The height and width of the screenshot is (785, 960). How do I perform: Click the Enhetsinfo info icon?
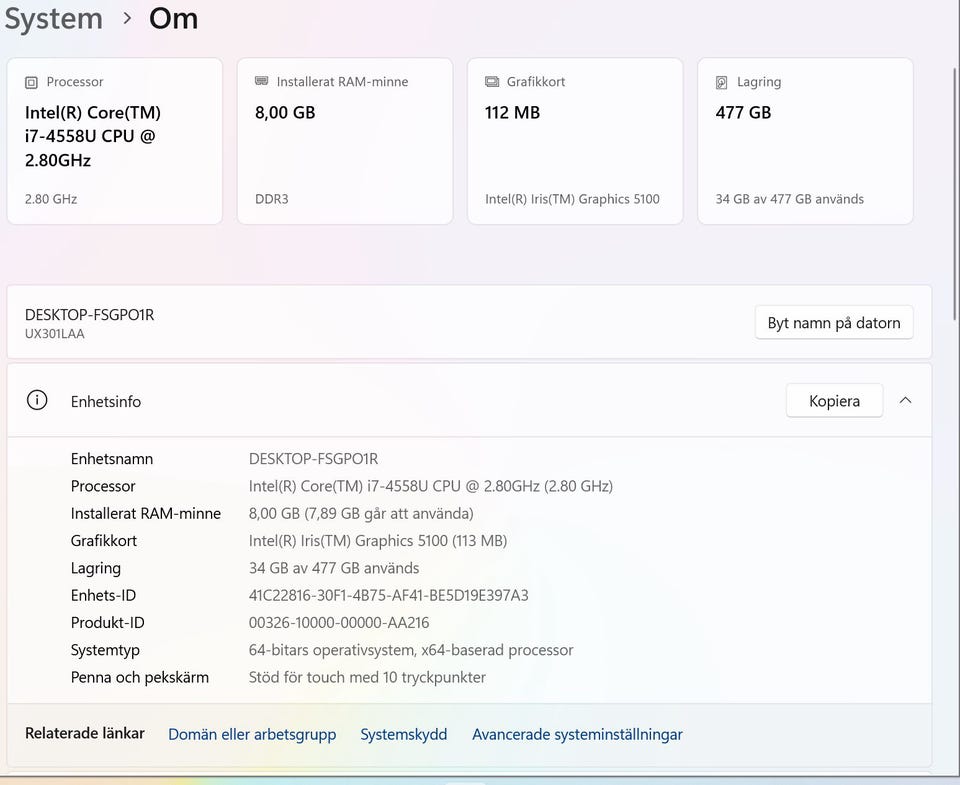tap(37, 400)
